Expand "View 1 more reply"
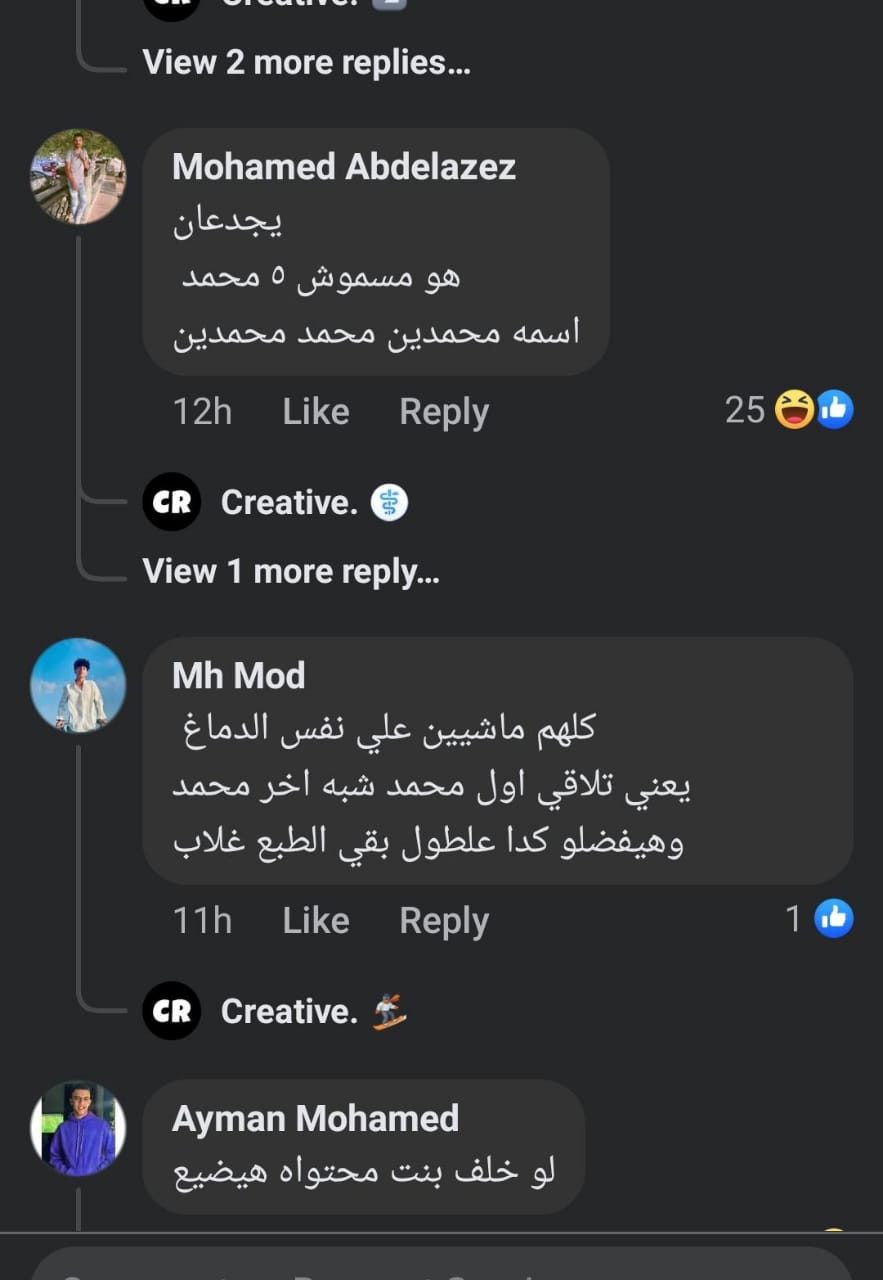 [291, 571]
